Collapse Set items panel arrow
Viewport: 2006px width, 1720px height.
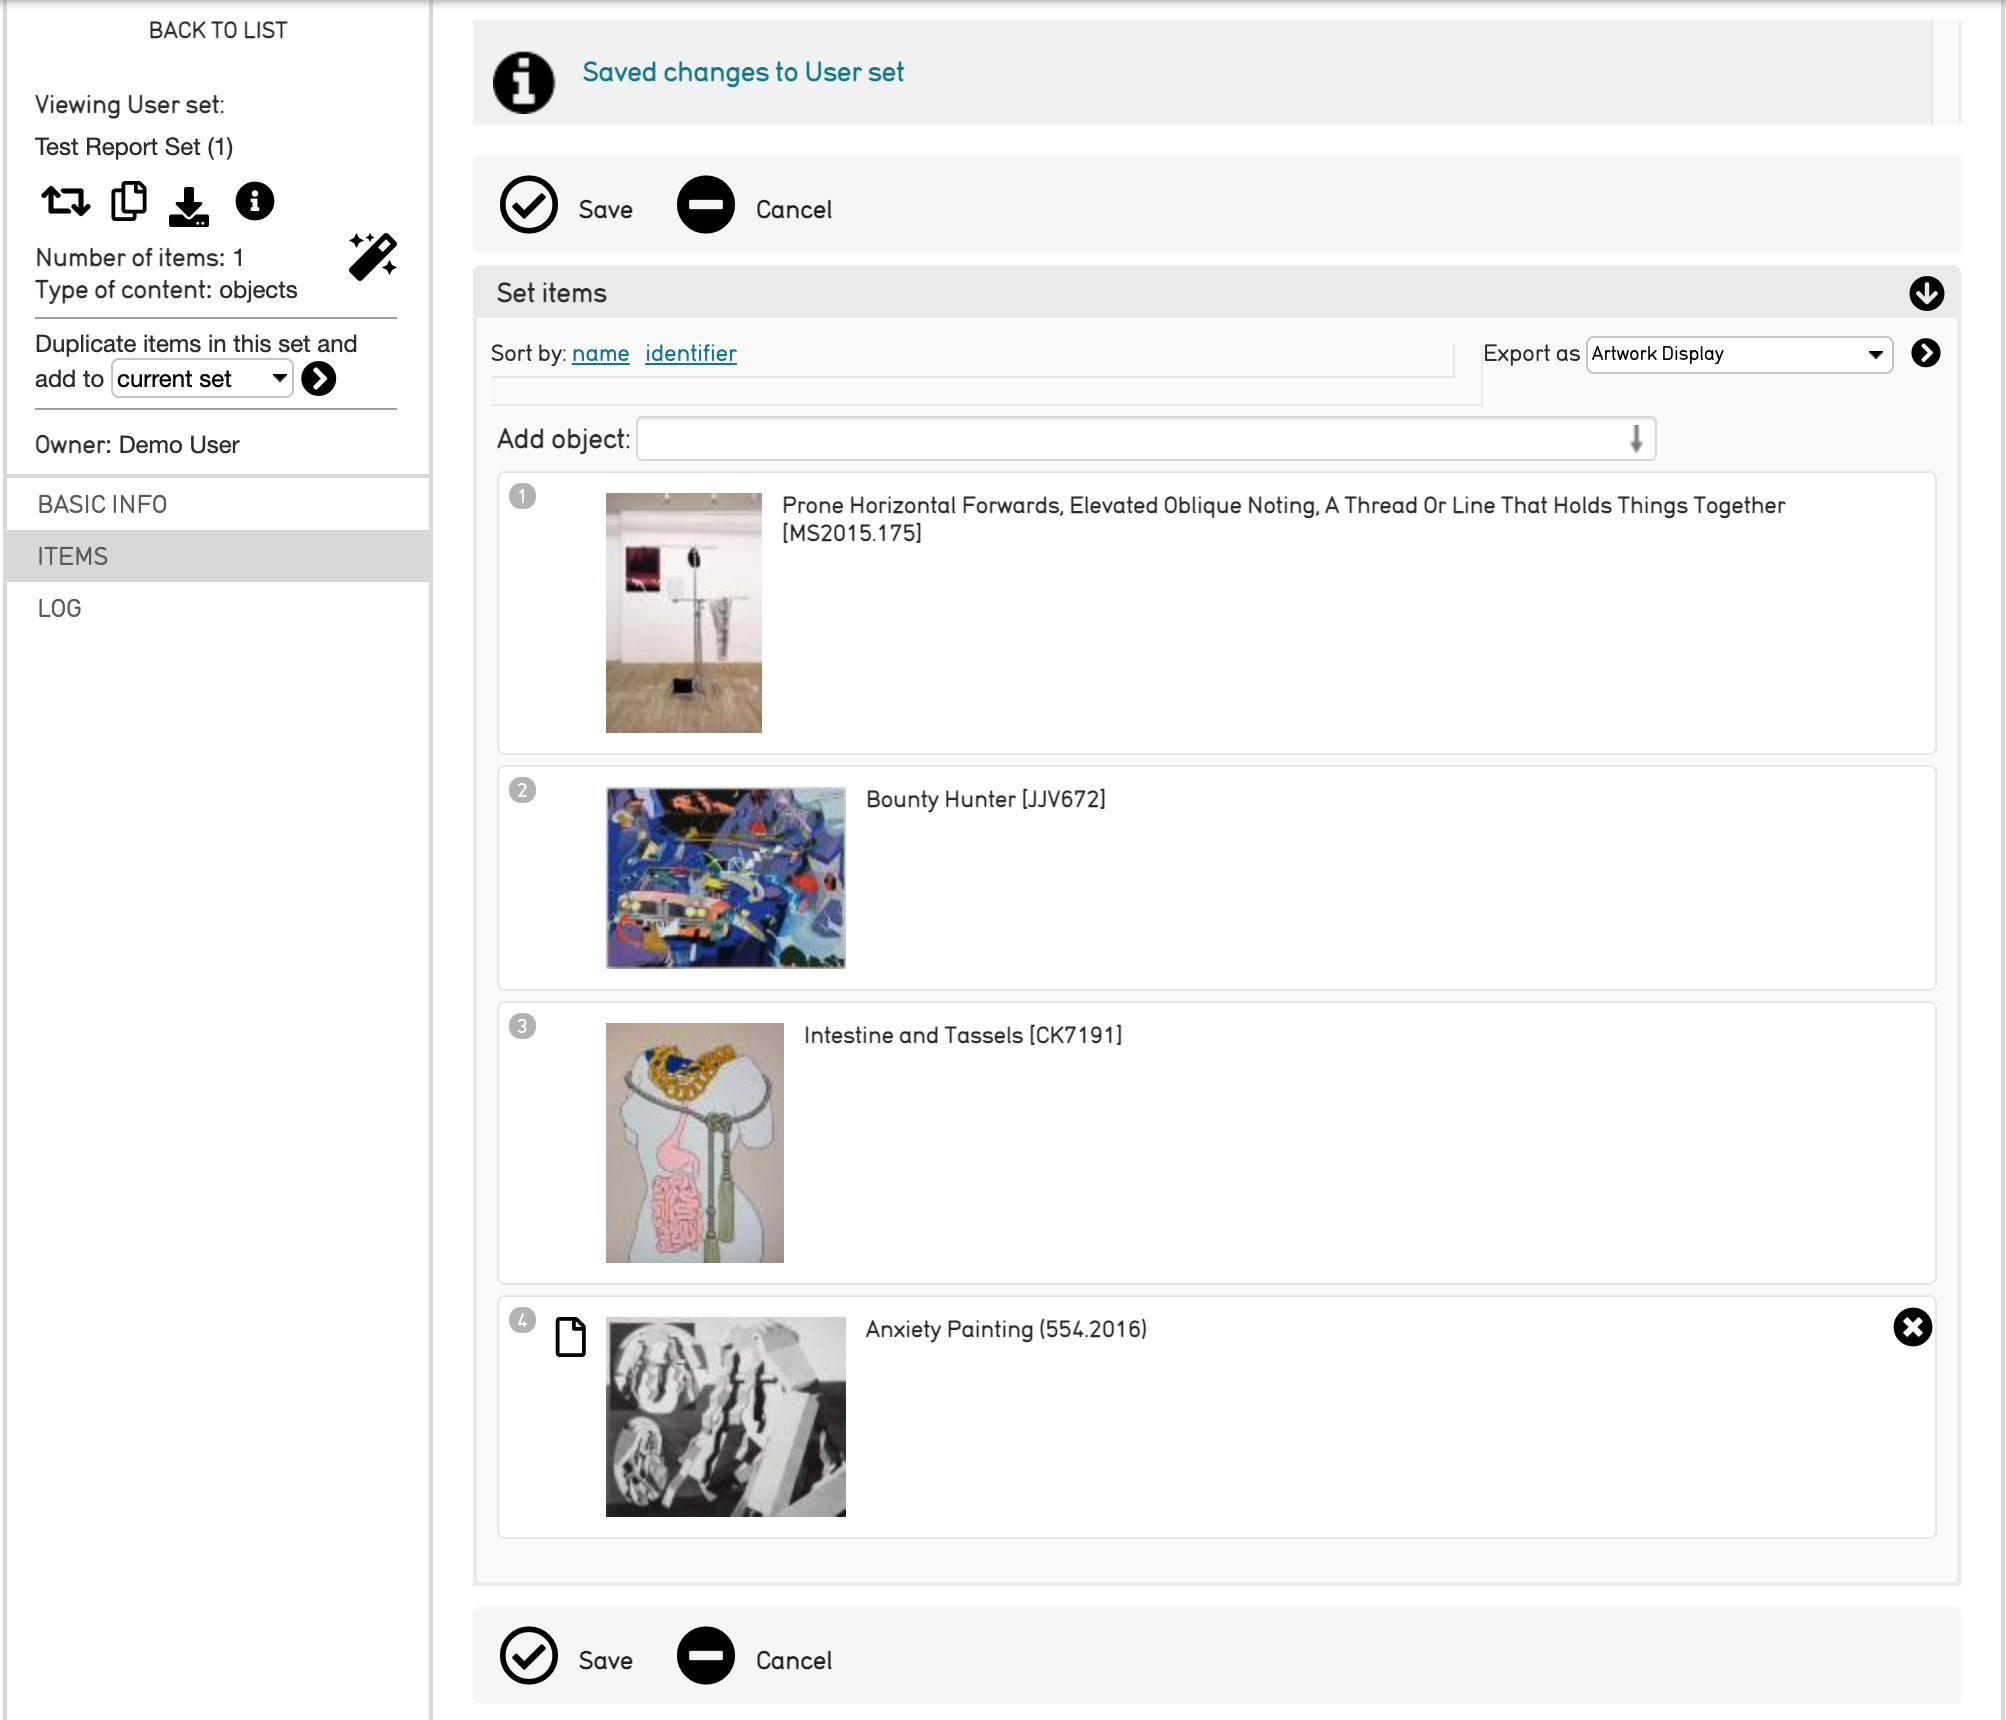click(1926, 293)
